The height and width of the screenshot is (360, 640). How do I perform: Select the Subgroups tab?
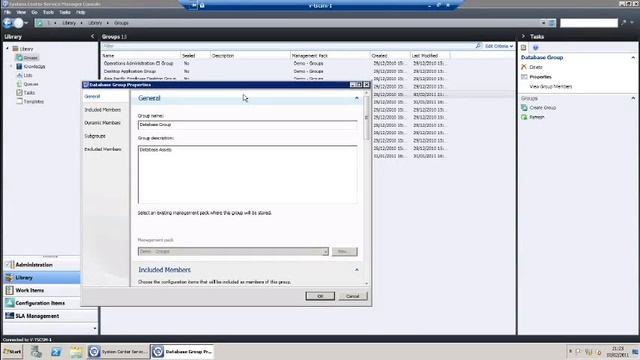95,136
